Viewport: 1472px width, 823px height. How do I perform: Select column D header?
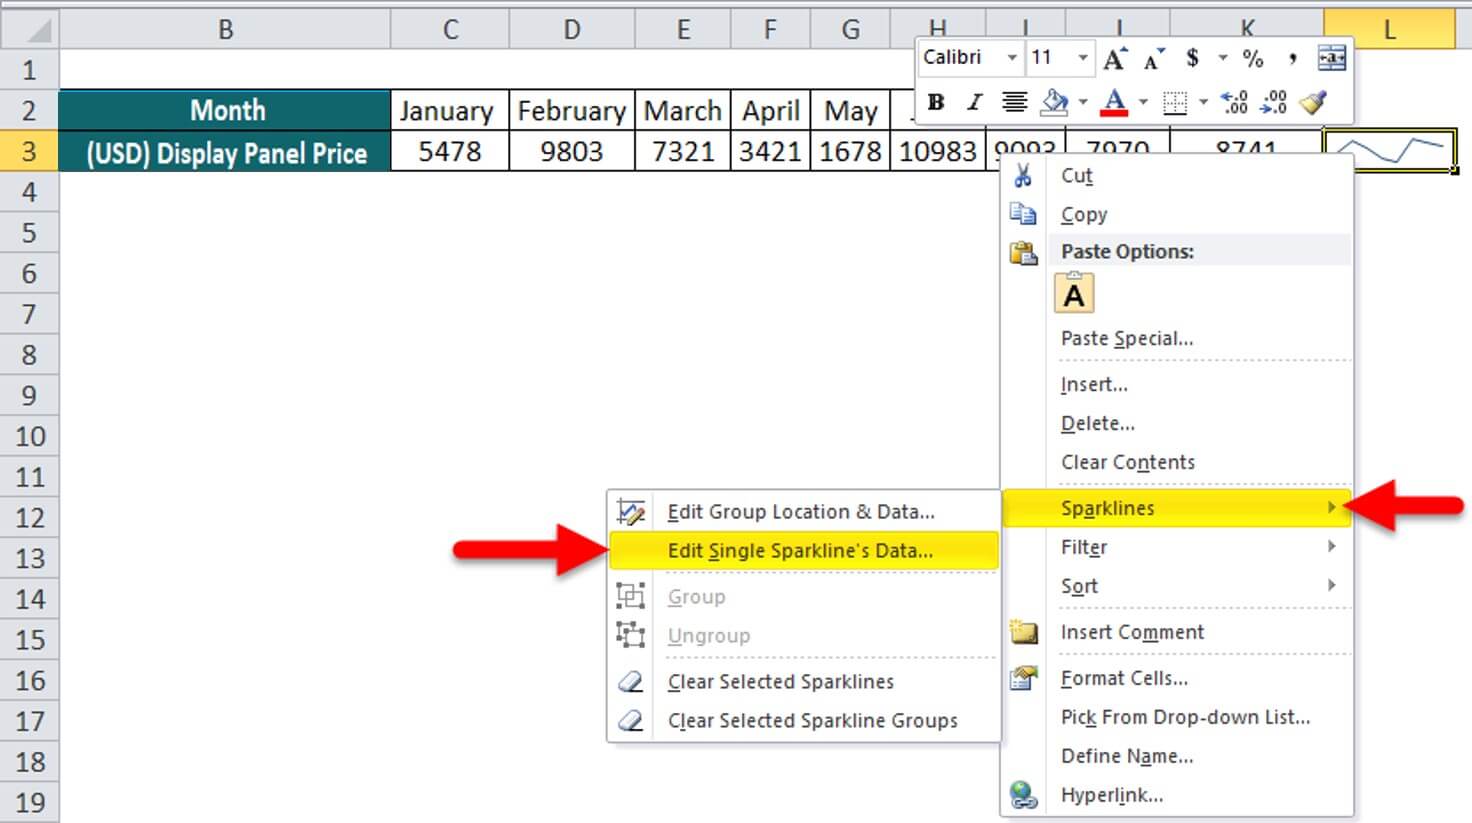[572, 30]
